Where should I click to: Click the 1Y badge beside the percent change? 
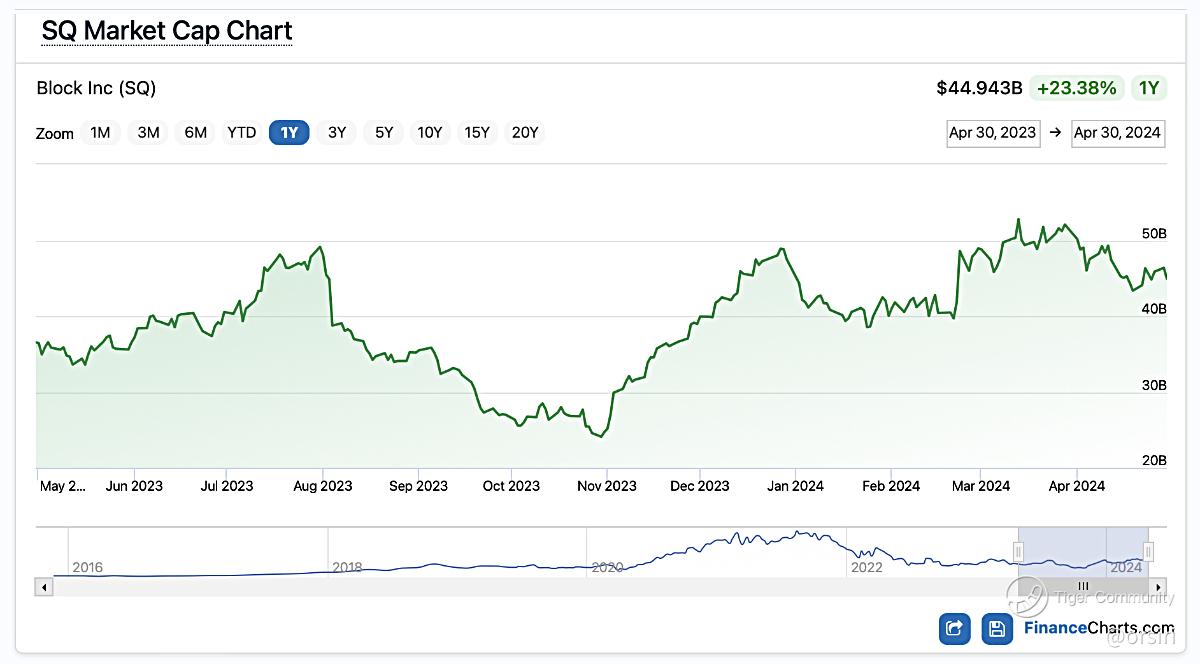(1150, 88)
